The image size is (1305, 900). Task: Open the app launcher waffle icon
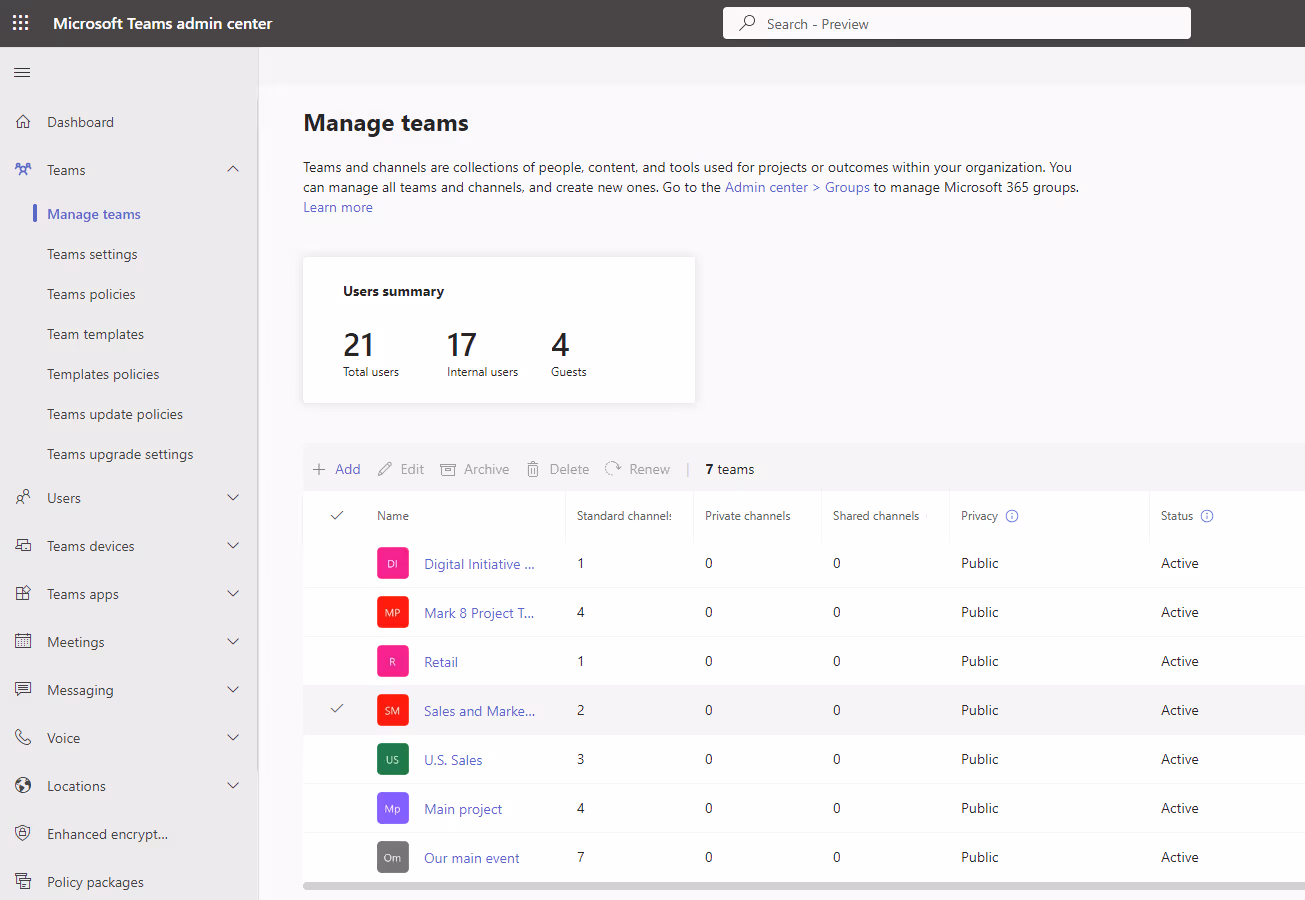21,23
